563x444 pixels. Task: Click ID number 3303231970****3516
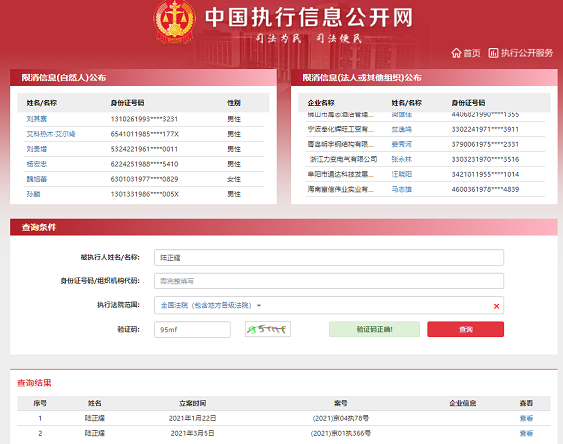485,159
